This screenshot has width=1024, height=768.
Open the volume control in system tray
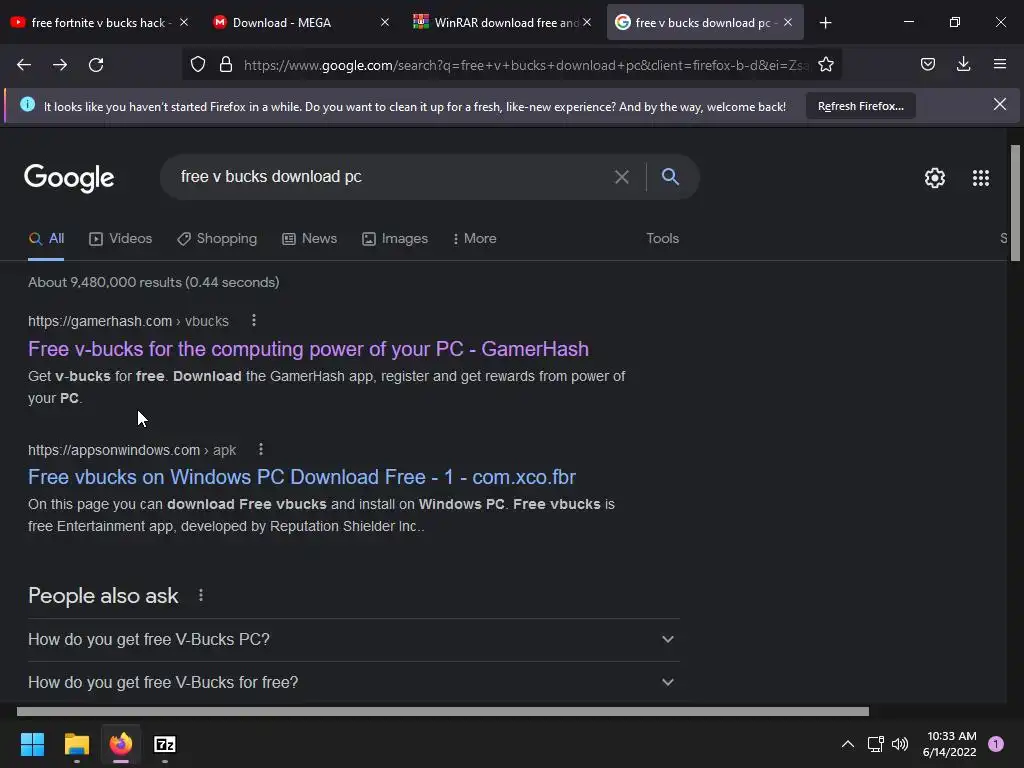click(x=900, y=744)
